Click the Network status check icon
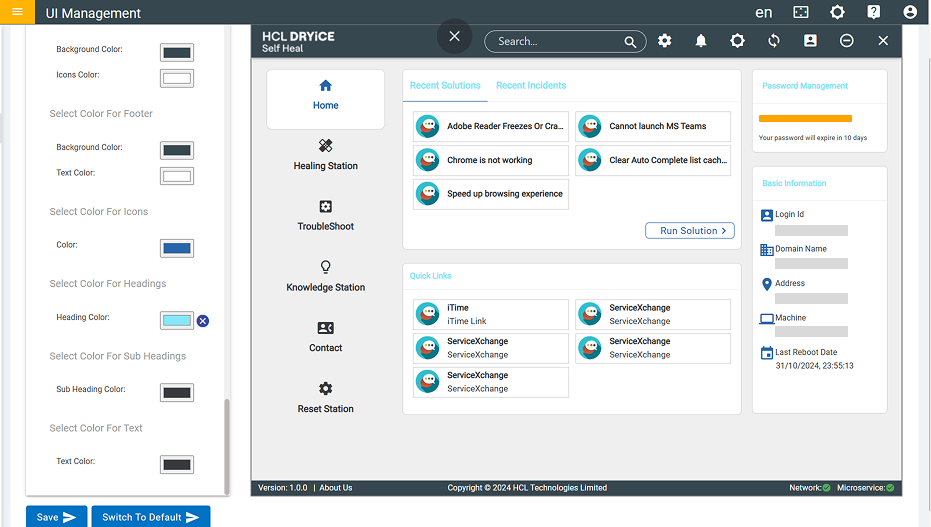This screenshot has height=527, width=931. [x=826, y=488]
